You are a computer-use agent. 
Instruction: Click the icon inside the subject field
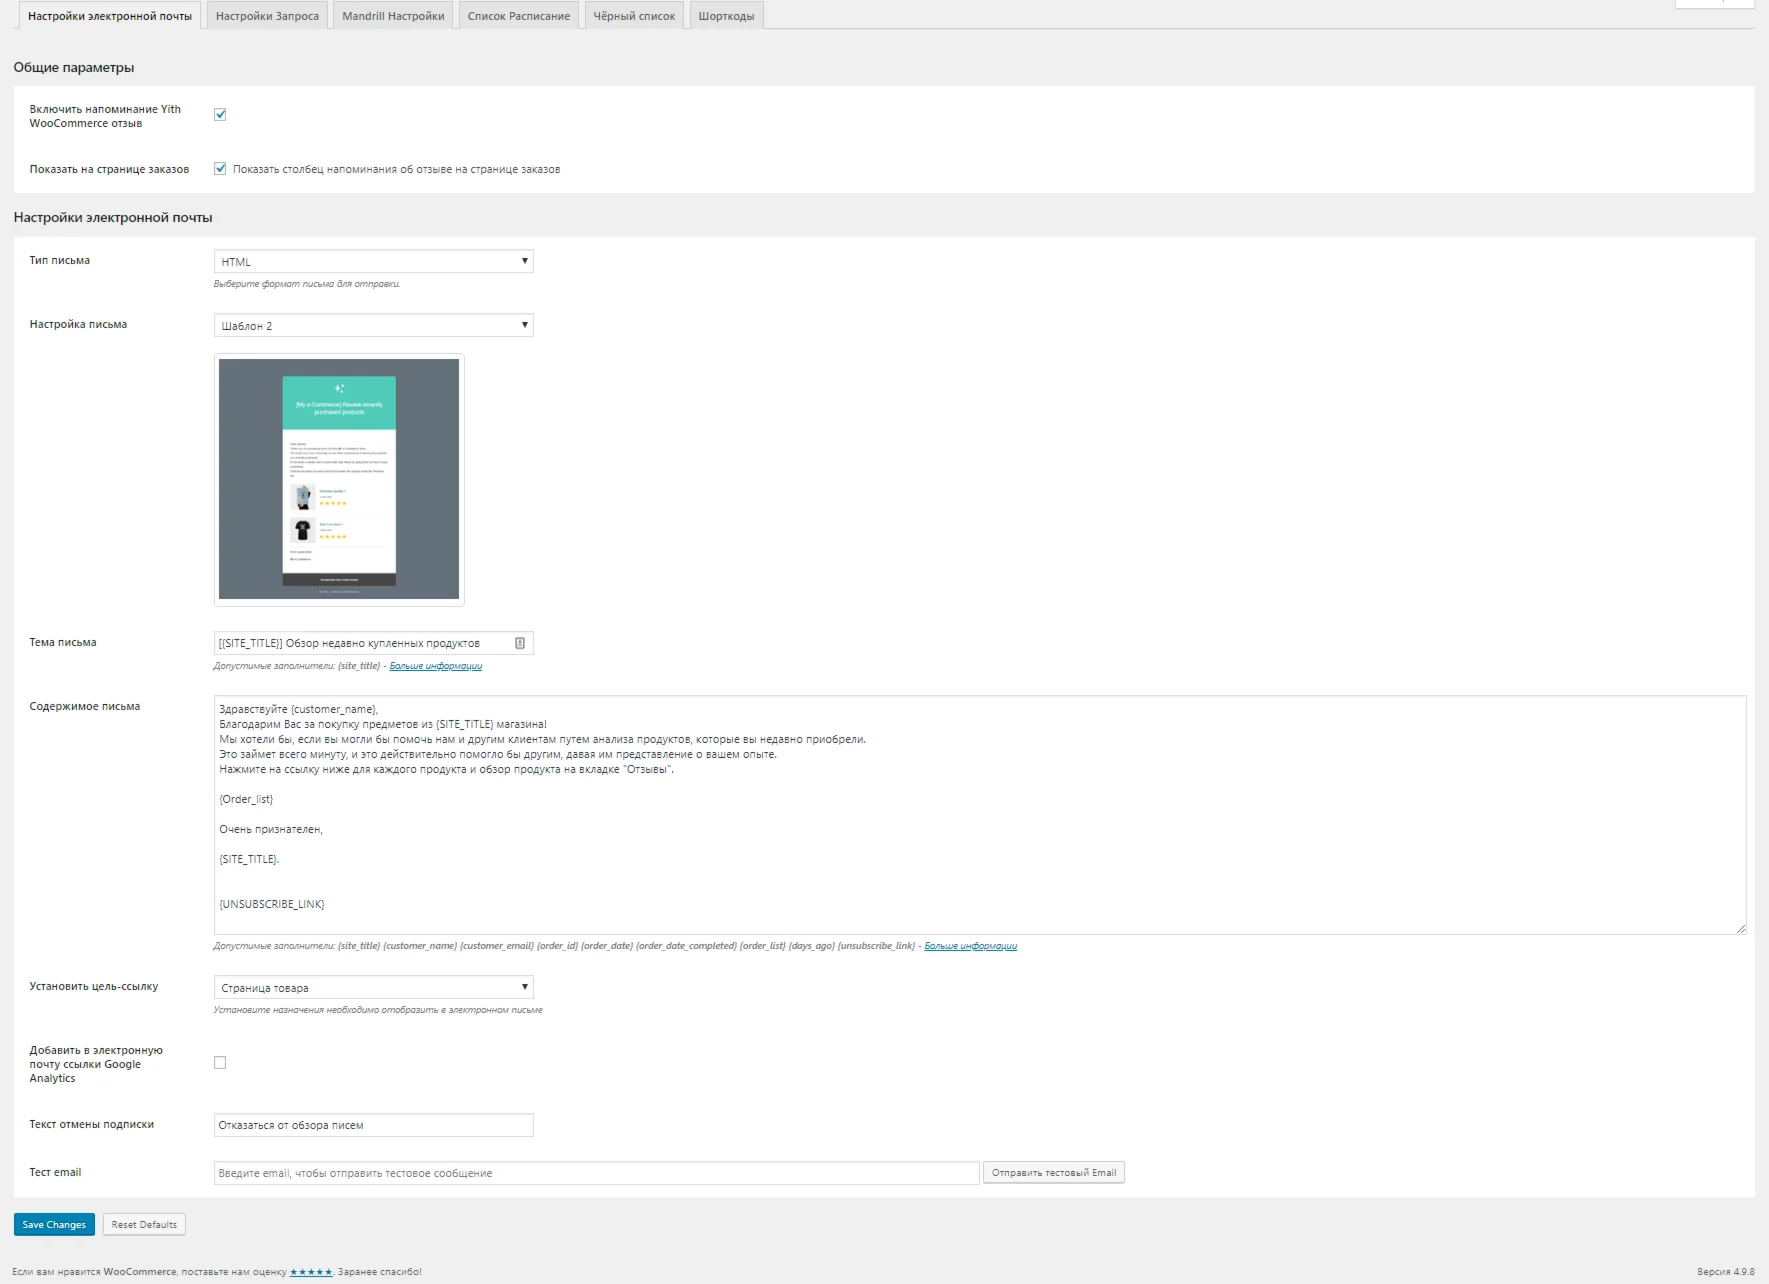click(520, 643)
